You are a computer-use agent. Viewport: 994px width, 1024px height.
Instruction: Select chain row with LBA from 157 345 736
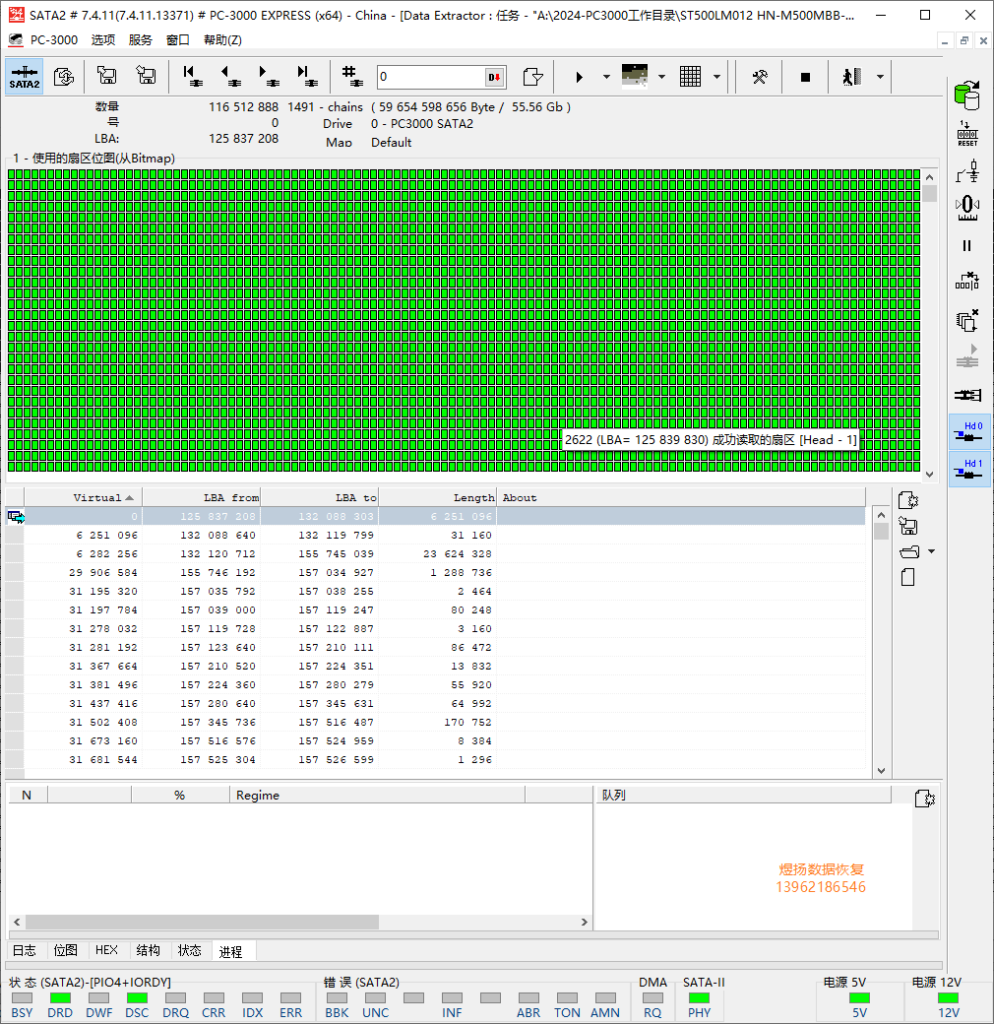[x=435, y=722]
